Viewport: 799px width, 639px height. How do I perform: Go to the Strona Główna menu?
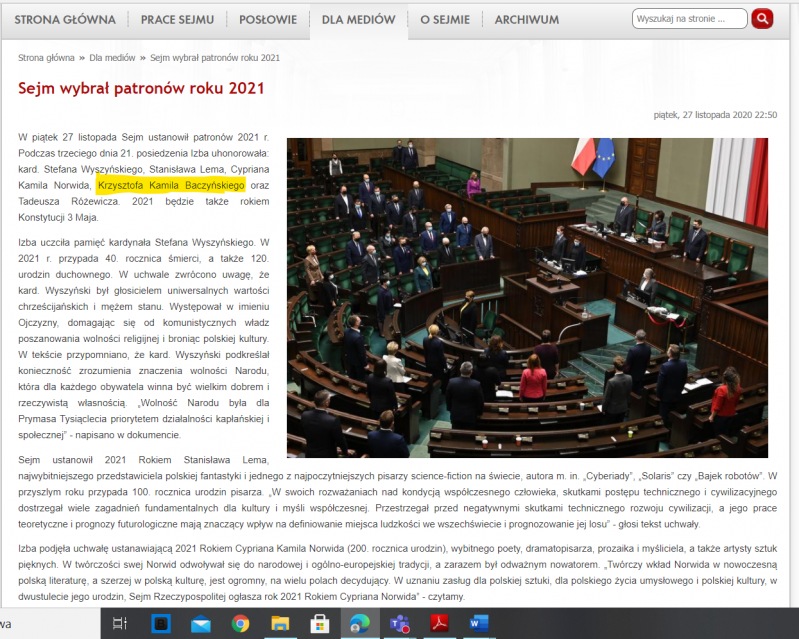tap(65, 20)
